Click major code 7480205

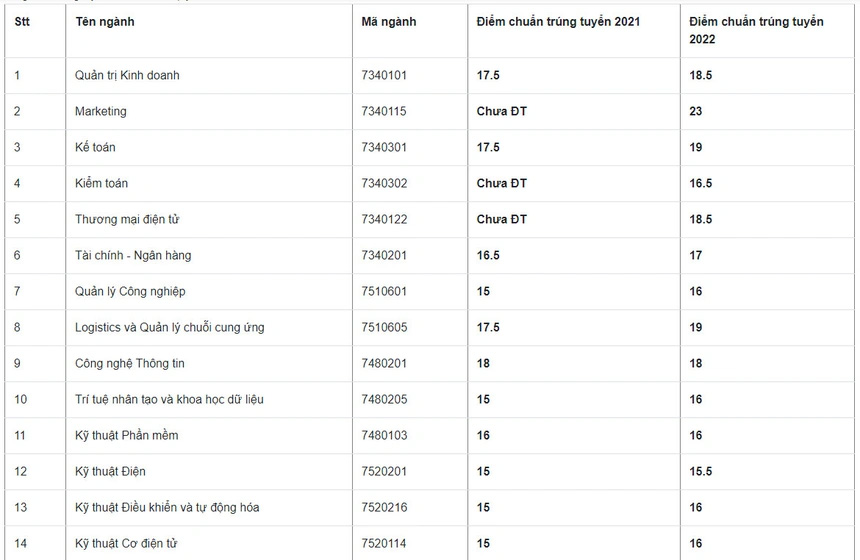384,399
